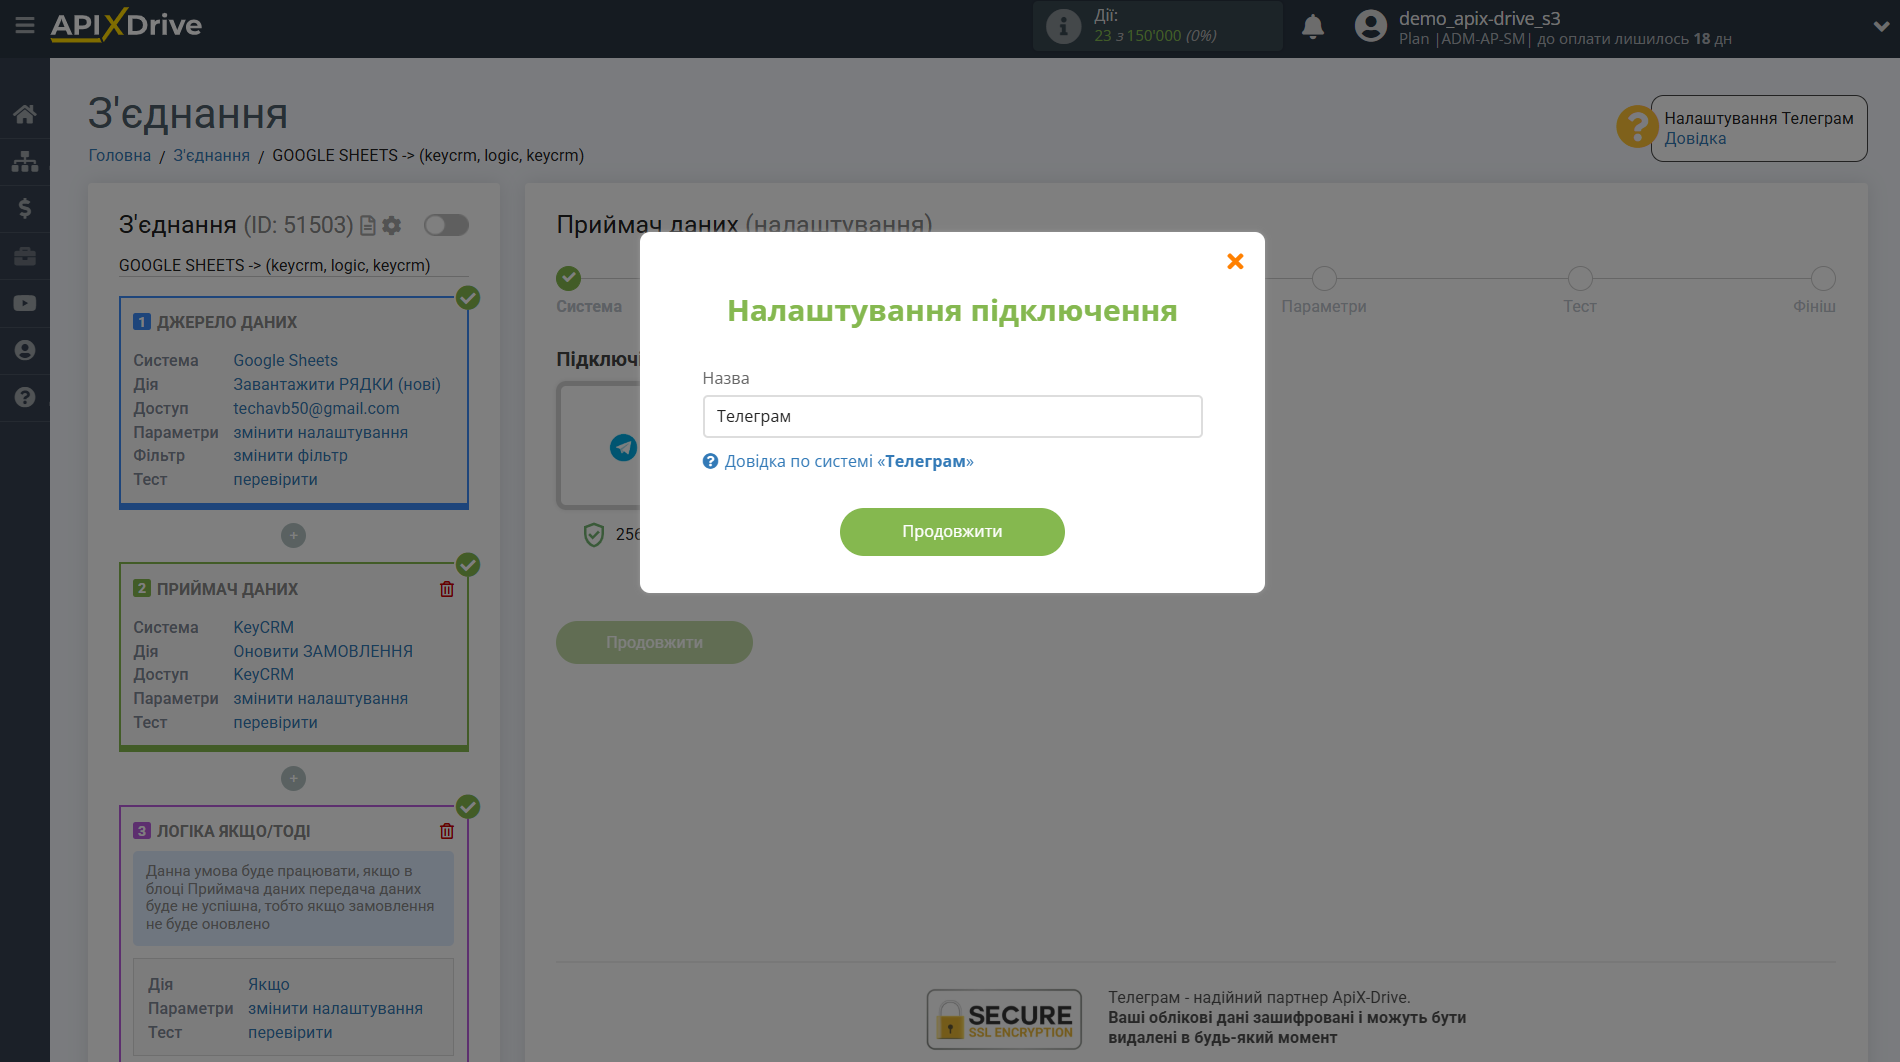Open the Довідка link in Telegram settings help
Screen dimensions: 1900x1062
click(1695, 138)
